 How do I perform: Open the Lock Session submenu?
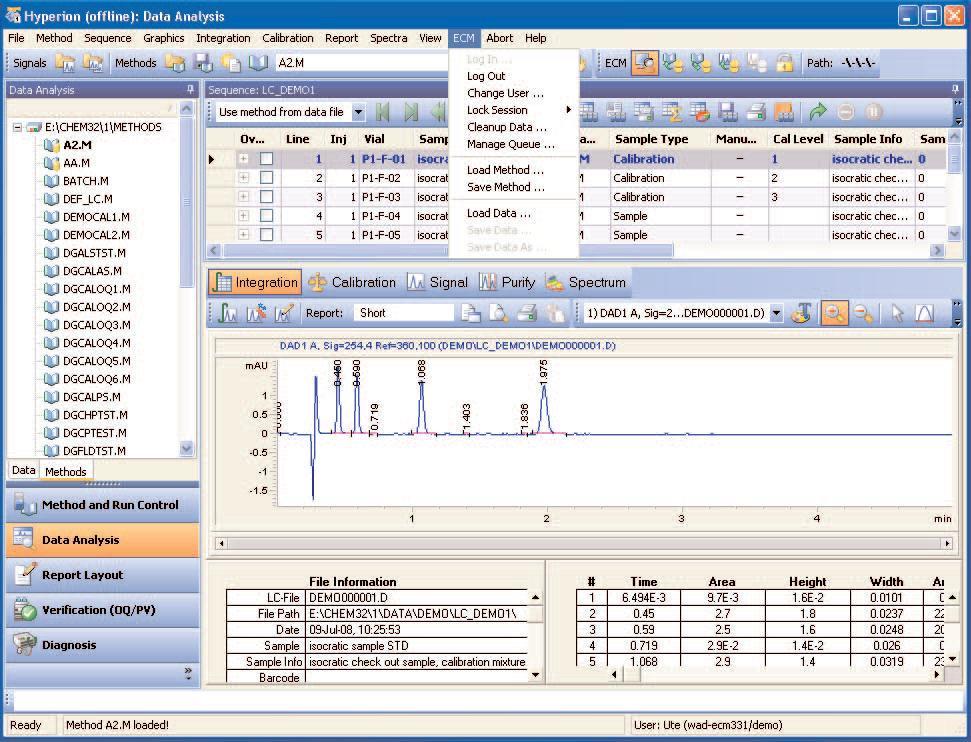pos(496,108)
